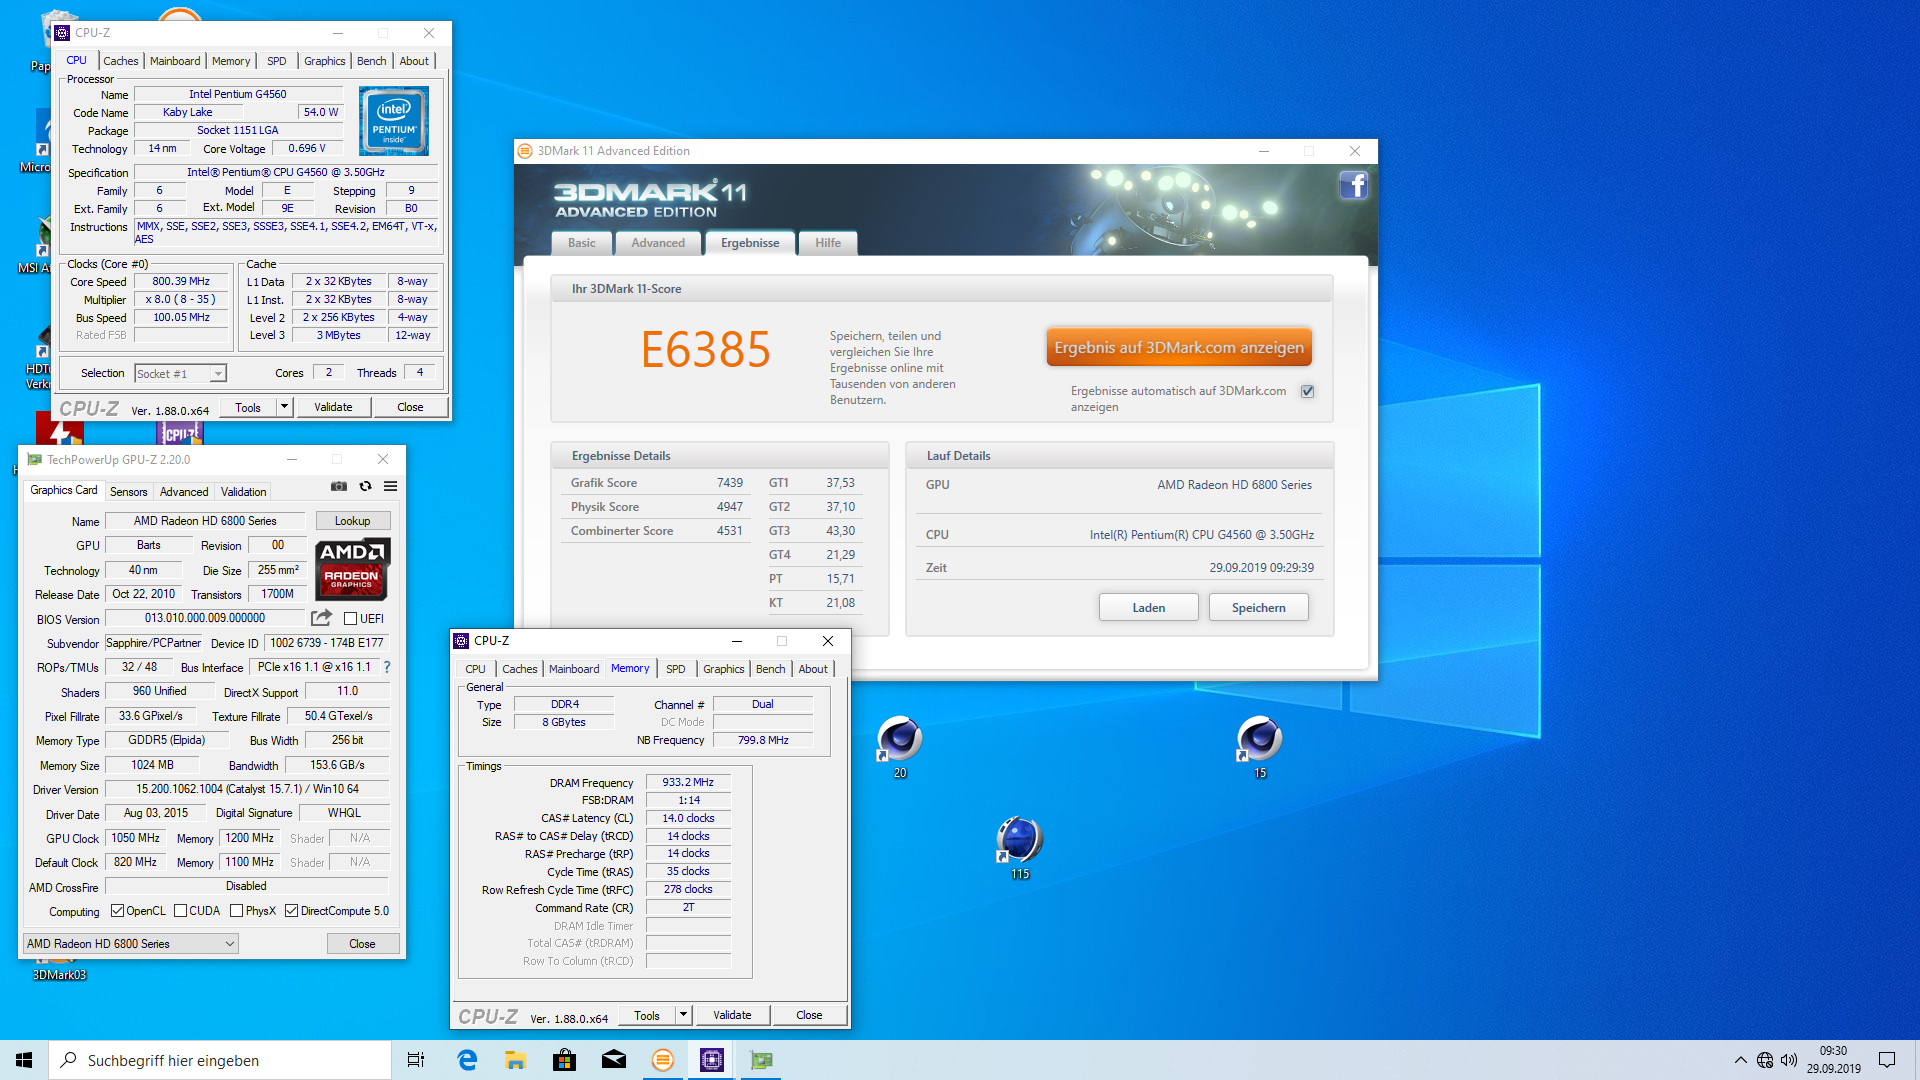Click the Device ID field in GPU-Z
The image size is (1920, 1080).
[x=326, y=643]
